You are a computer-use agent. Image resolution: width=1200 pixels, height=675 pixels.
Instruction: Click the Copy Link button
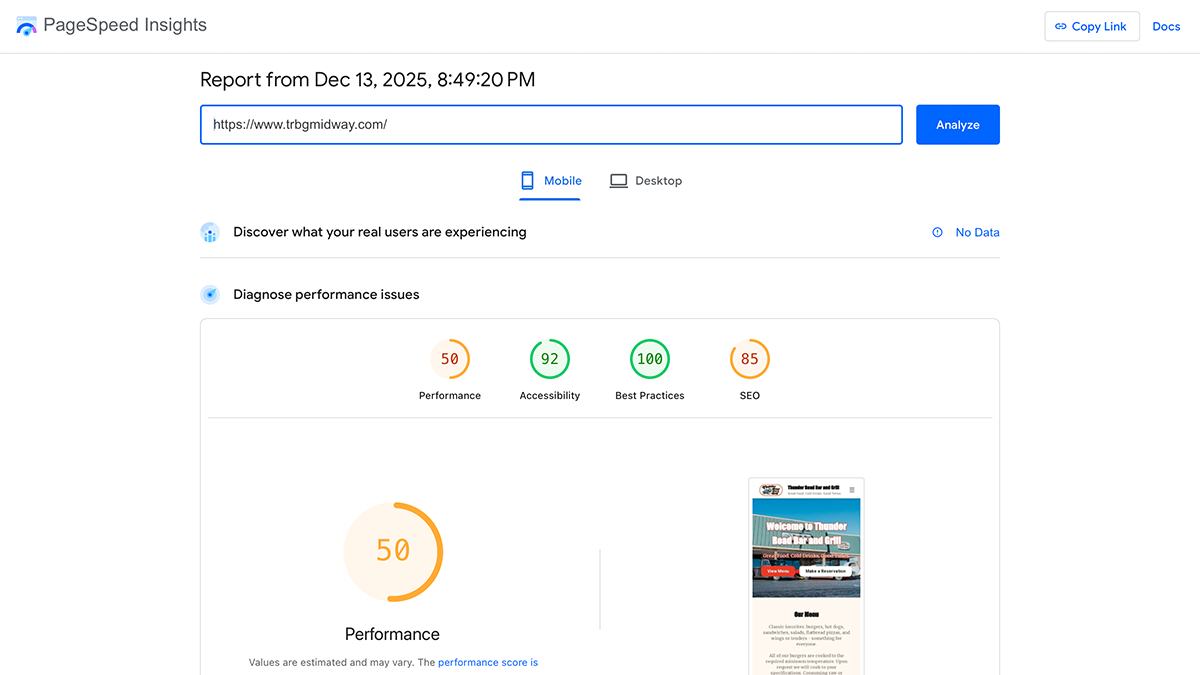[x=1092, y=26]
